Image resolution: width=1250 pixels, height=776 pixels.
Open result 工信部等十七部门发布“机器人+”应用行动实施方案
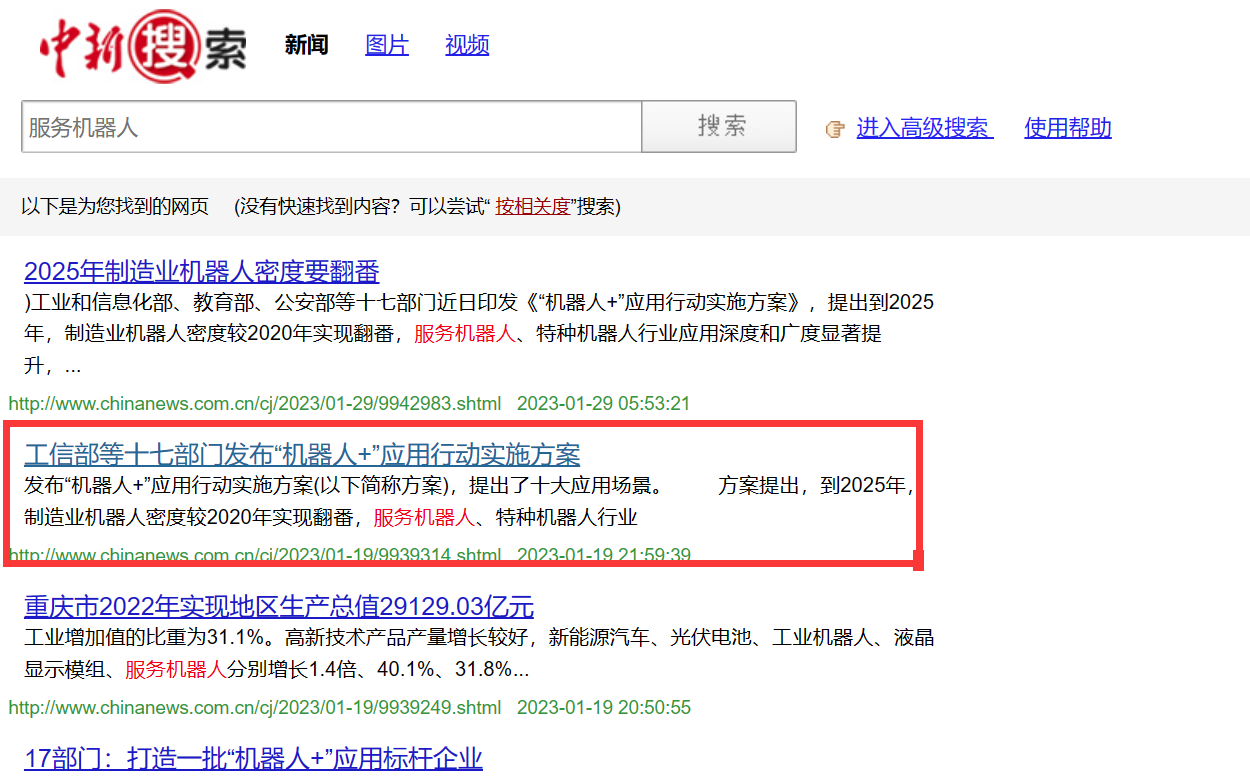pyautogui.click(x=302, y=454)
